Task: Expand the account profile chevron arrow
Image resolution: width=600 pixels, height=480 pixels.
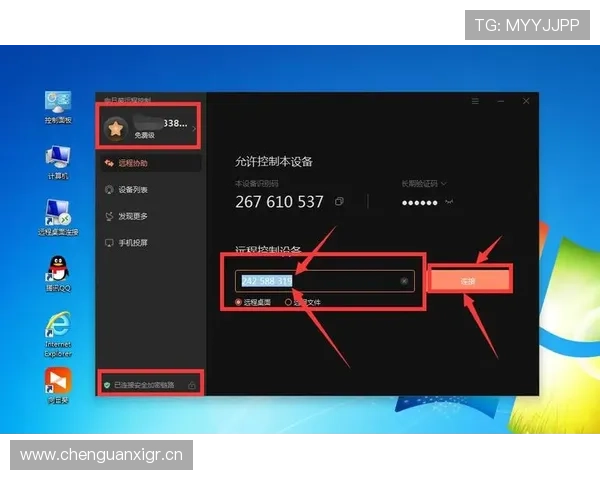Action: pyautogui.click(x=194, y=129)
